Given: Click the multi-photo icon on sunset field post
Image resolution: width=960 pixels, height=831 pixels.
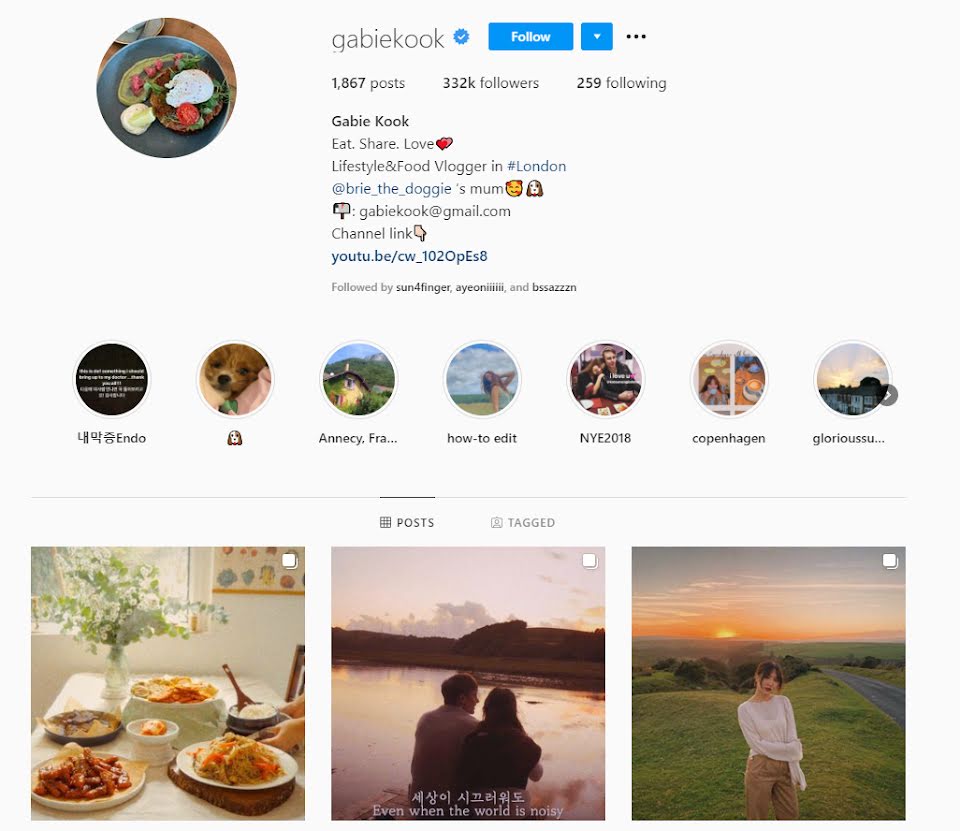Looking at the screenshot, I should coord(890,560).
